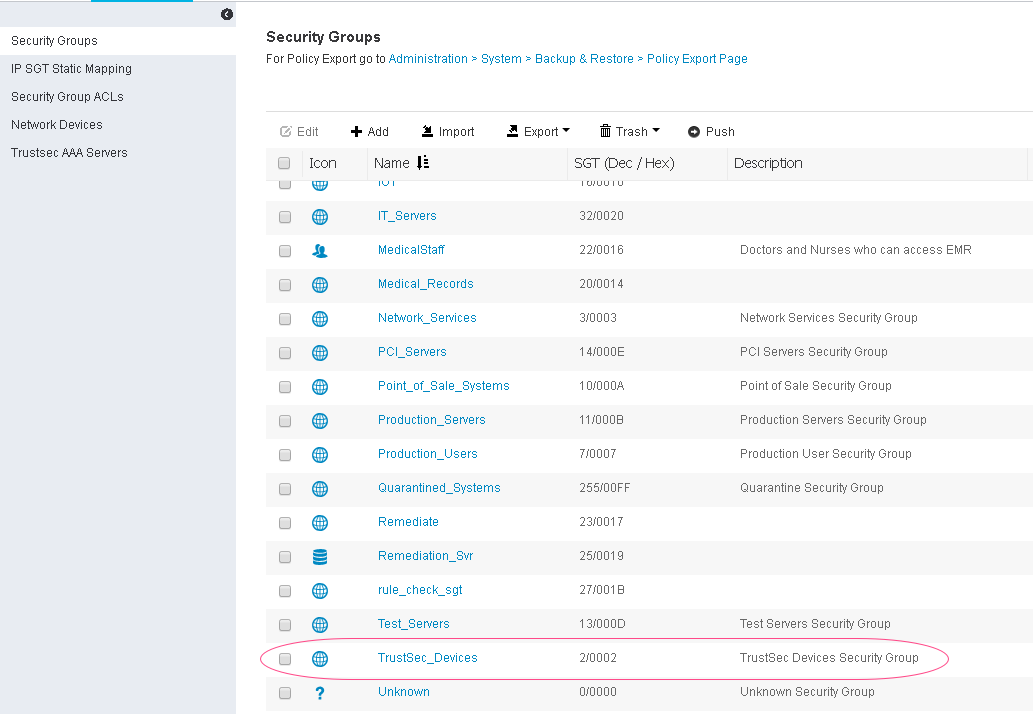Click the Edit pencil icon

(286, 131)
